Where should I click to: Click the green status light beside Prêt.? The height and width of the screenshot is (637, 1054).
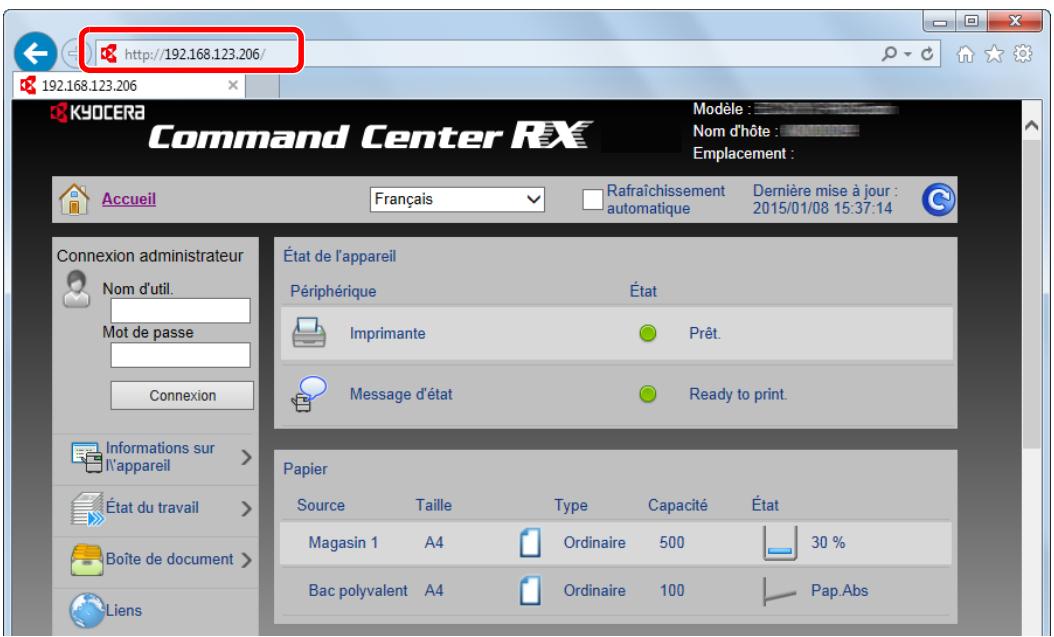pos(648,333)
